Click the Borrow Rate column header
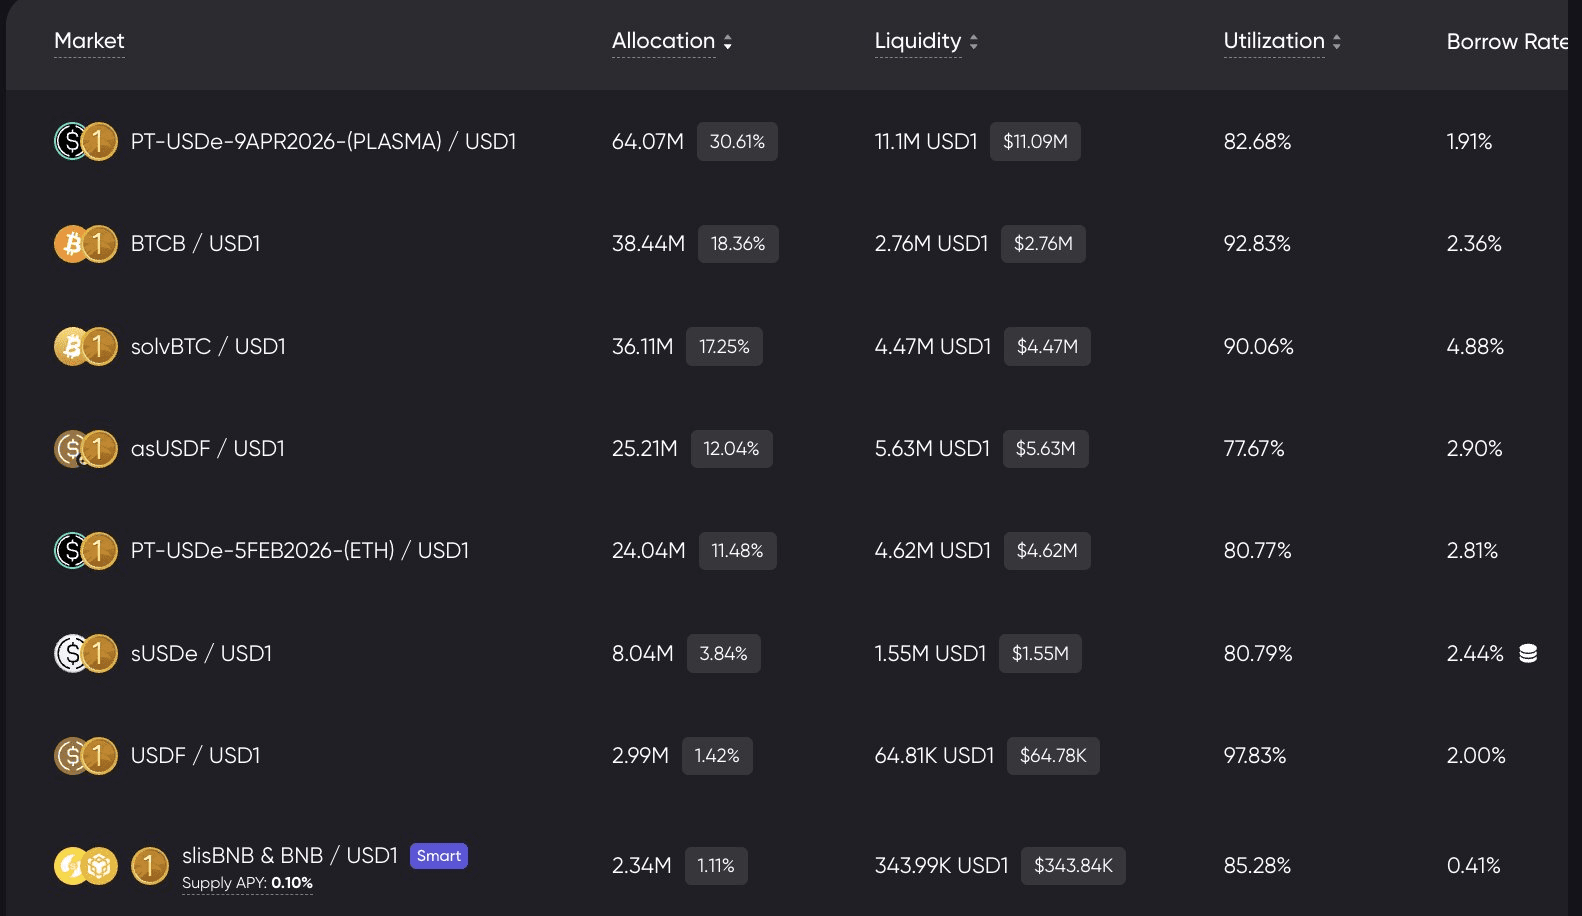 (x=1506, y=42)
